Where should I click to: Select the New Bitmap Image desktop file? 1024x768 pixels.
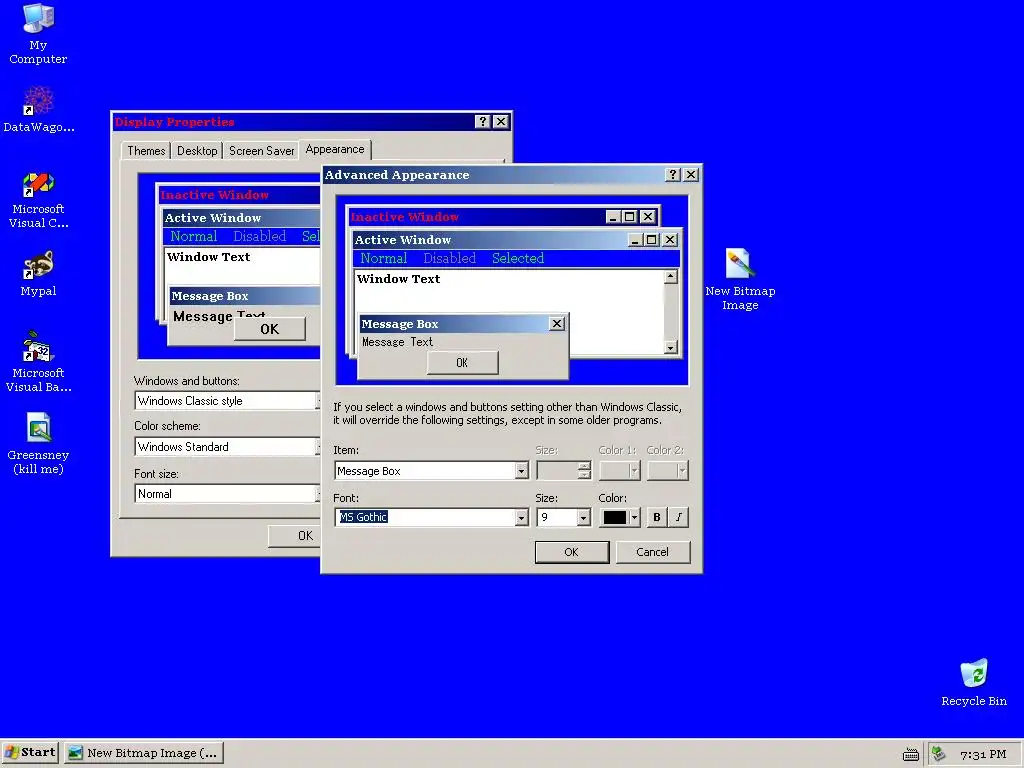pos(740,280)
